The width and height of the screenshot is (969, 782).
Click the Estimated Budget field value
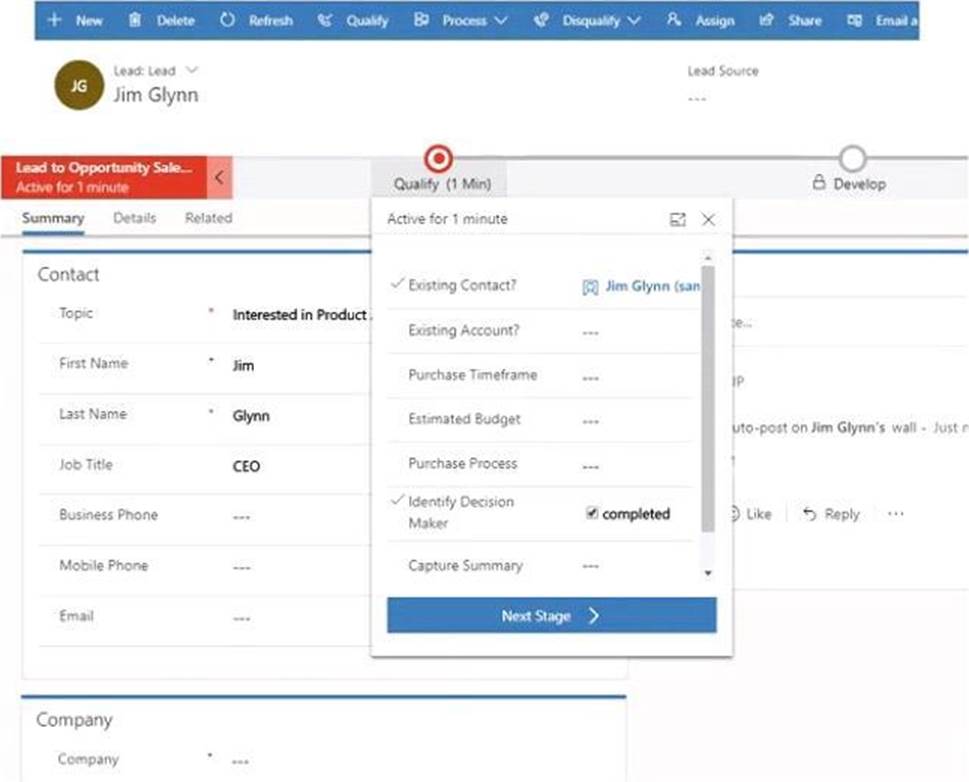590,421
